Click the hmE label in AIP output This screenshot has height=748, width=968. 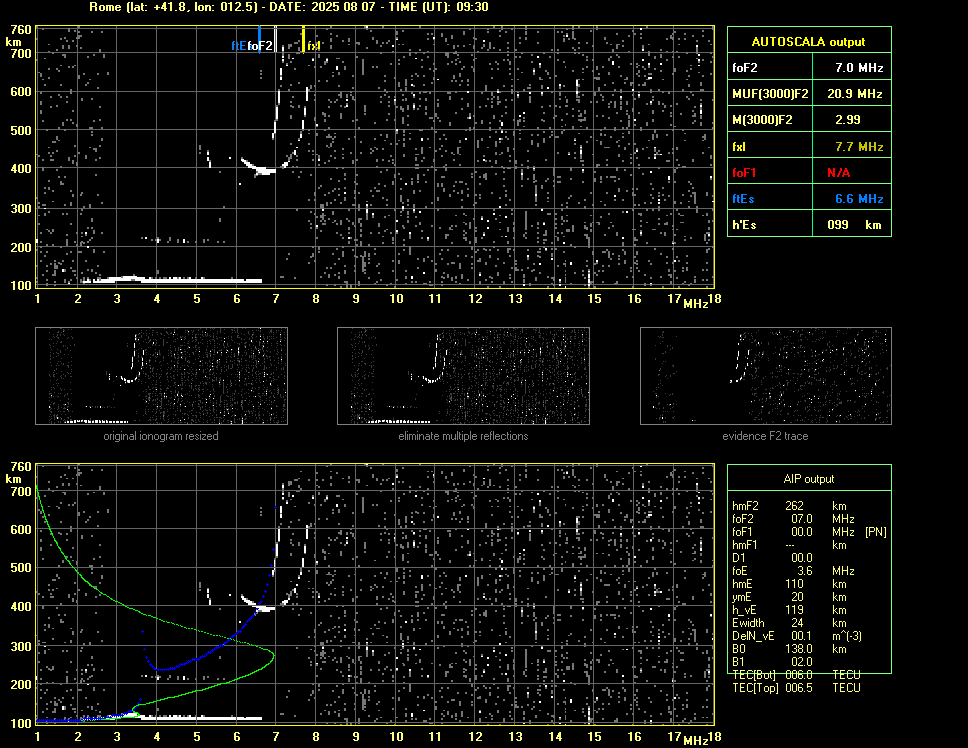(742, 584)
